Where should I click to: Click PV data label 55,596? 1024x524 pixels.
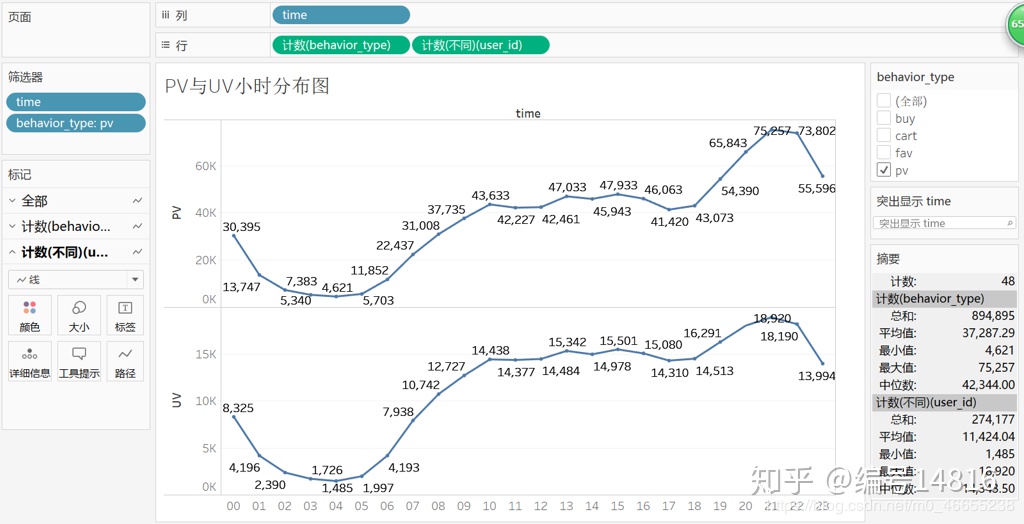pyautogui.click(x=816, y=188)
